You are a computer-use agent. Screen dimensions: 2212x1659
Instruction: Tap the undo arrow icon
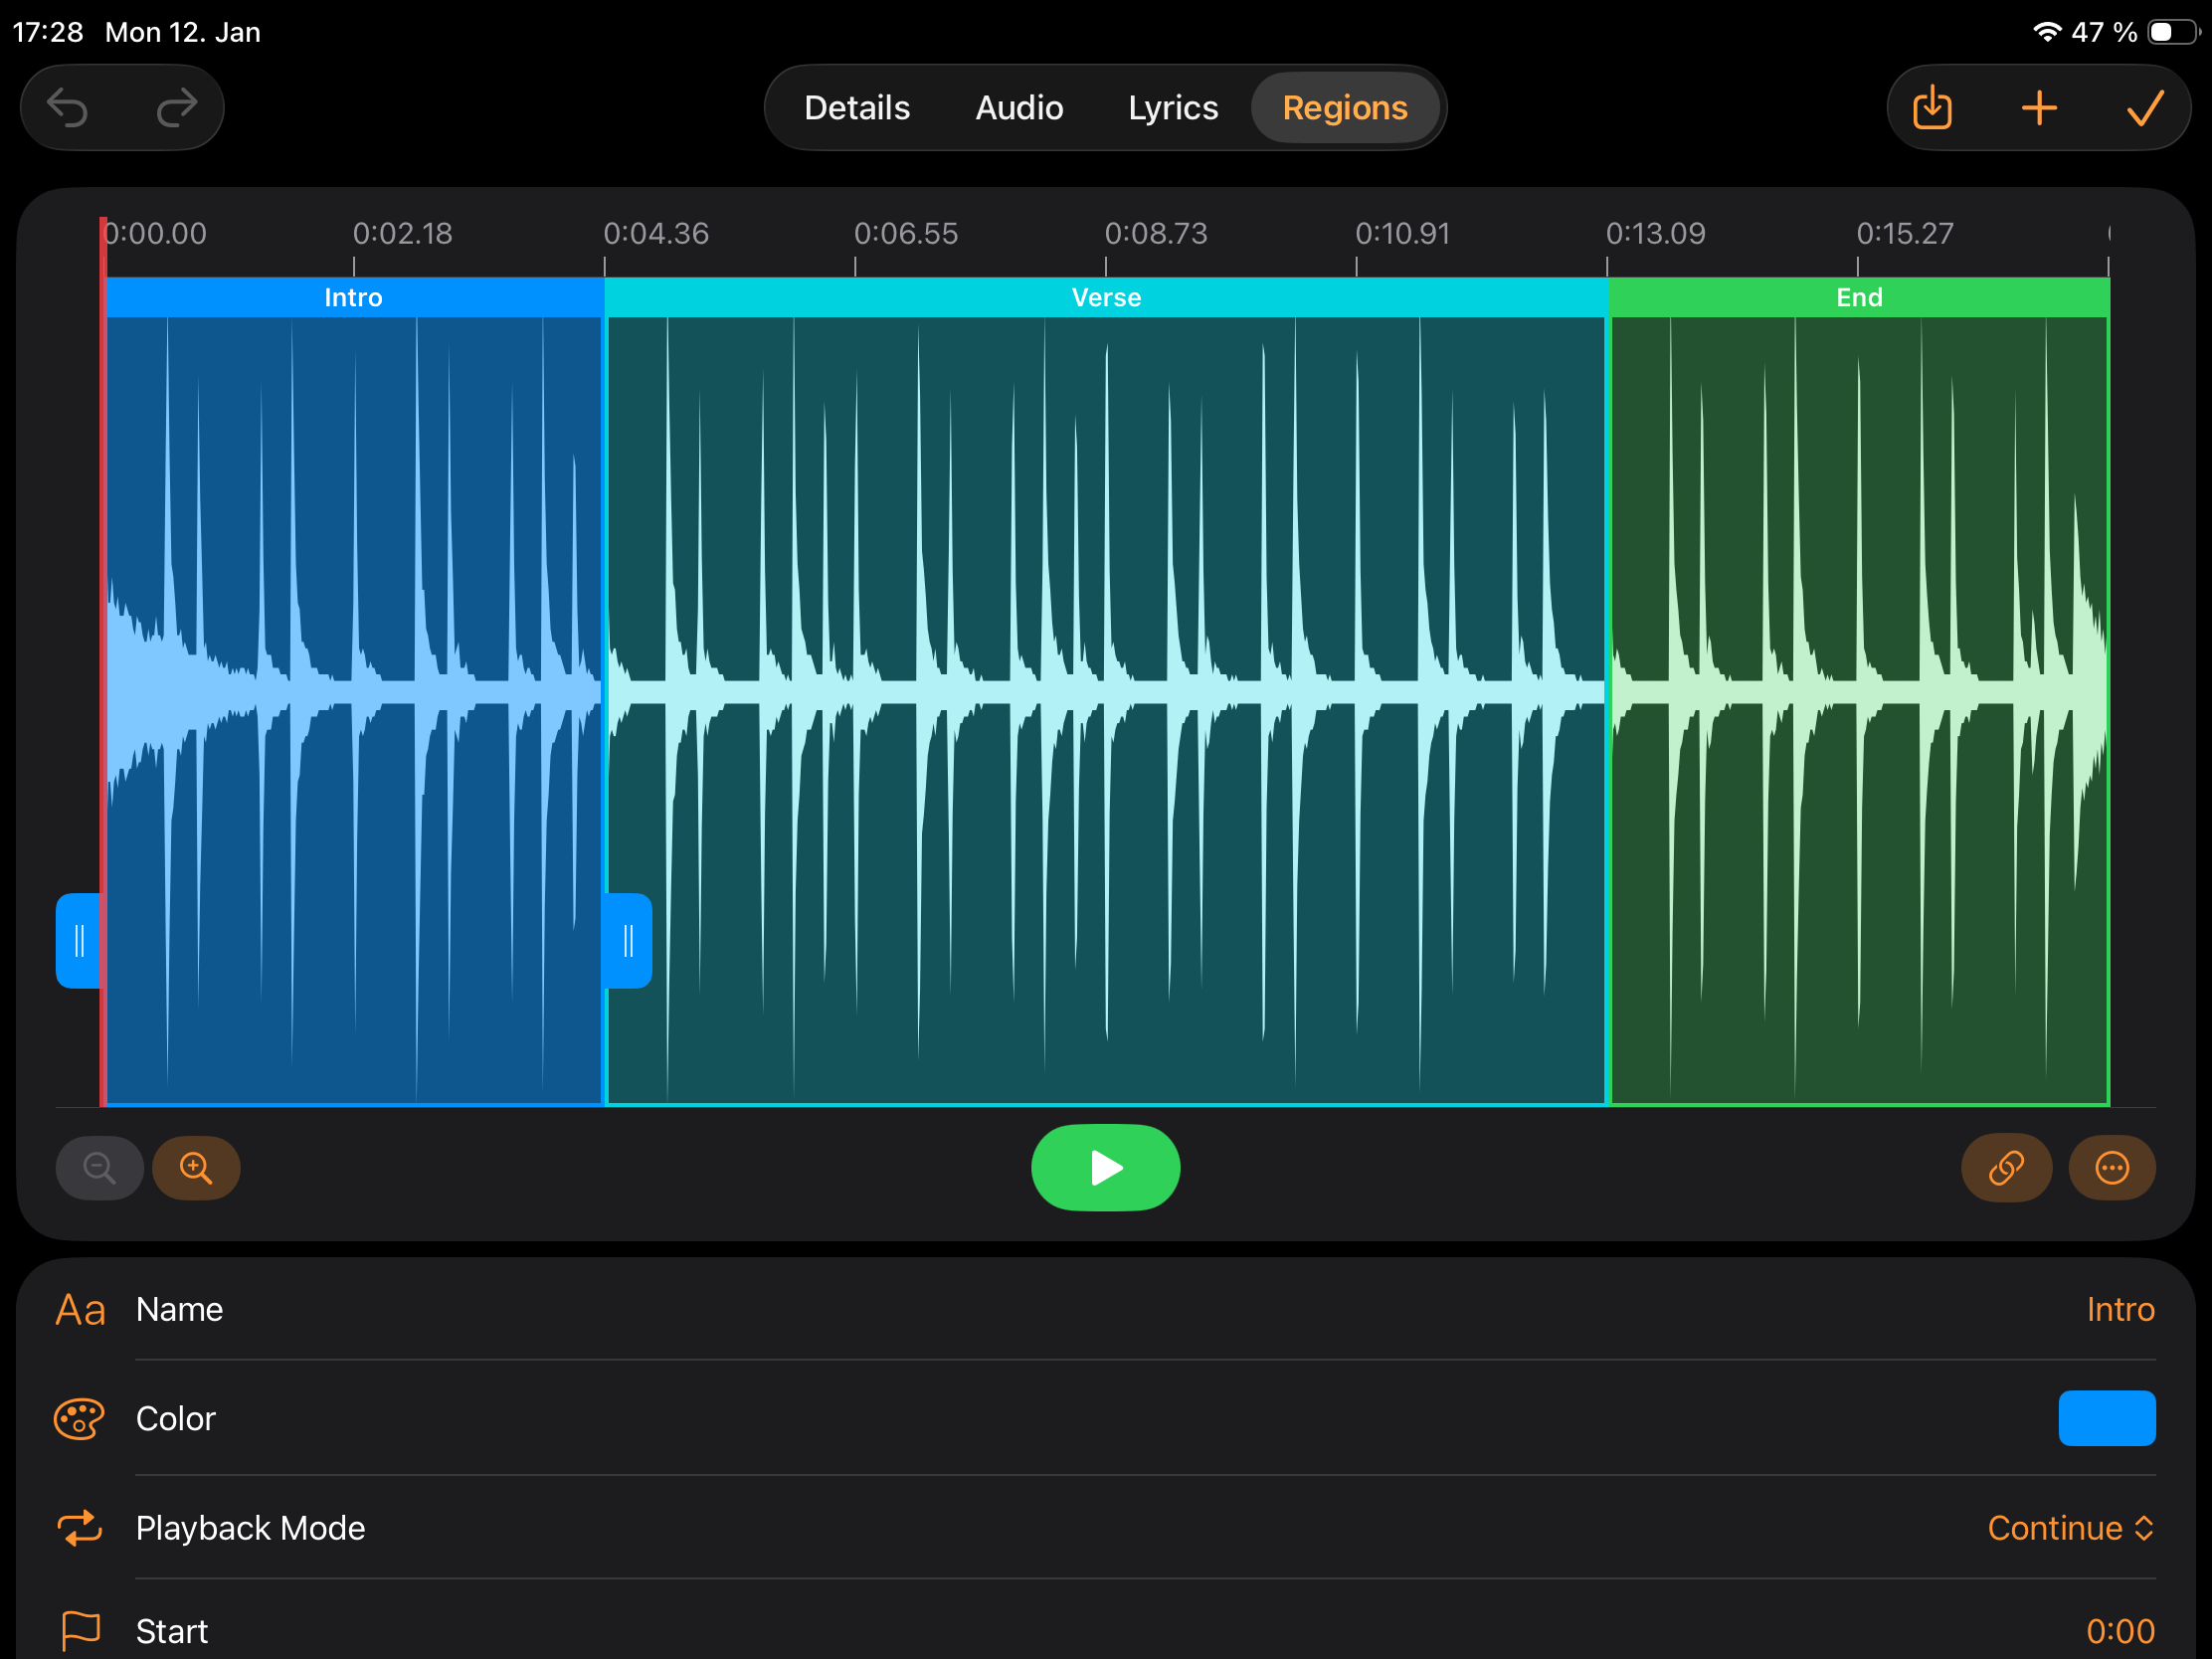68,108
